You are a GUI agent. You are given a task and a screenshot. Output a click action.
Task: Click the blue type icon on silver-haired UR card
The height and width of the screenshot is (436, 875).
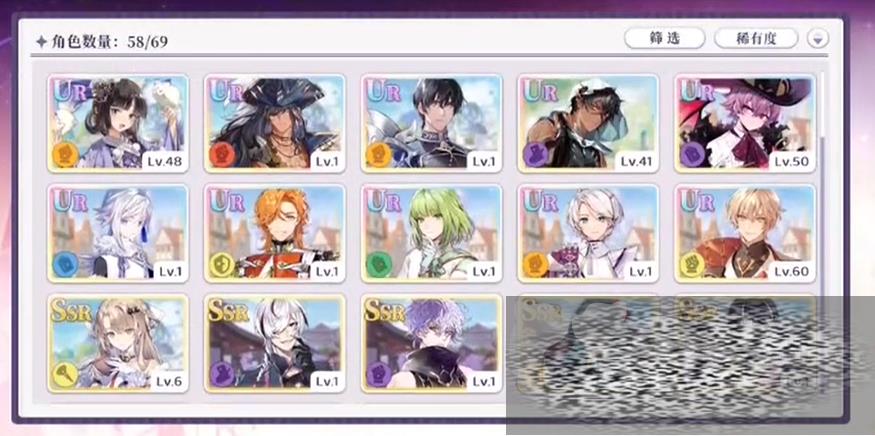pyautogui.click(x=65, y=265)
